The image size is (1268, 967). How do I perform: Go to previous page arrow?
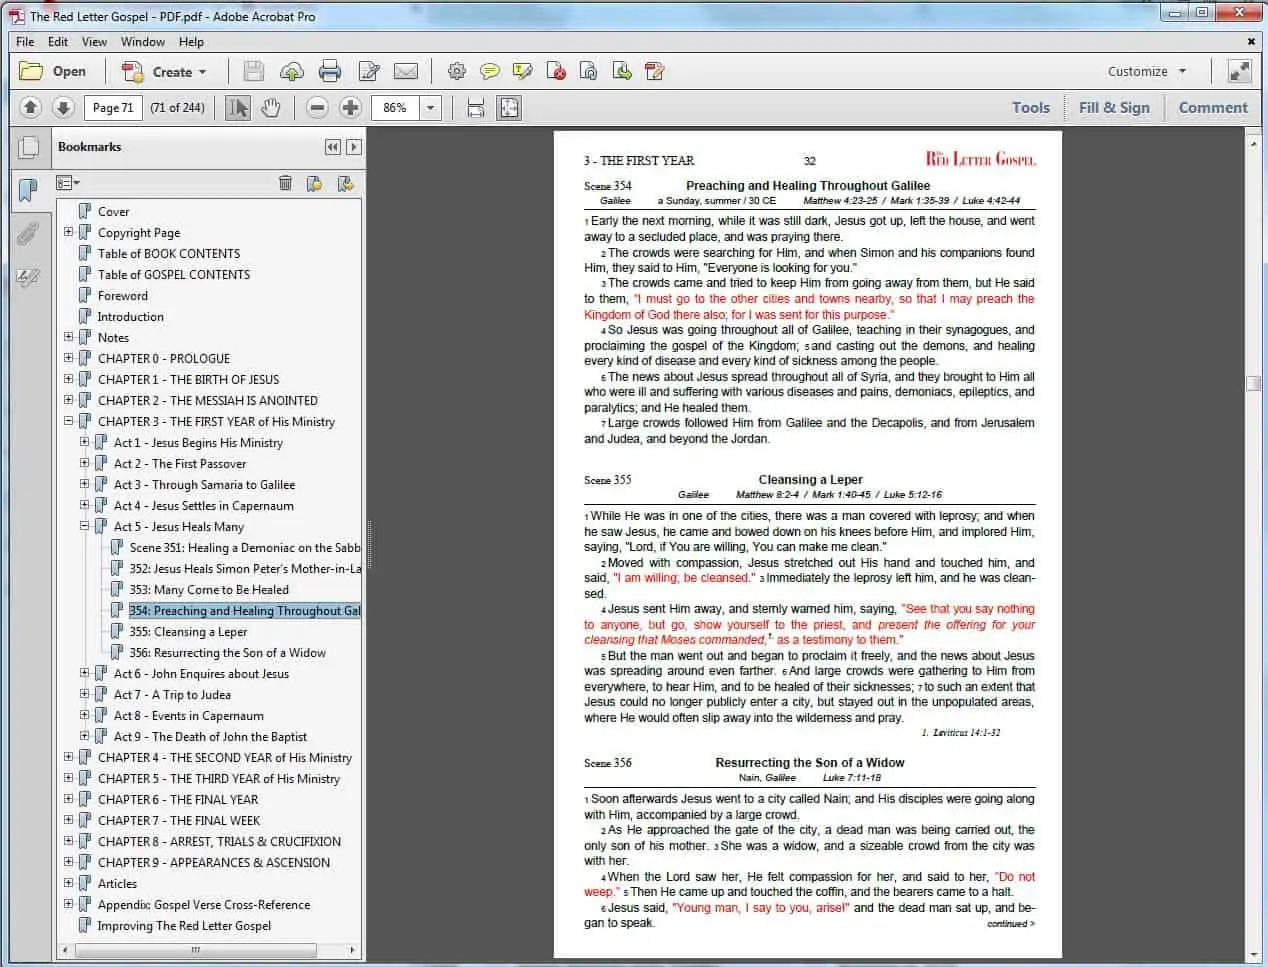30,107
